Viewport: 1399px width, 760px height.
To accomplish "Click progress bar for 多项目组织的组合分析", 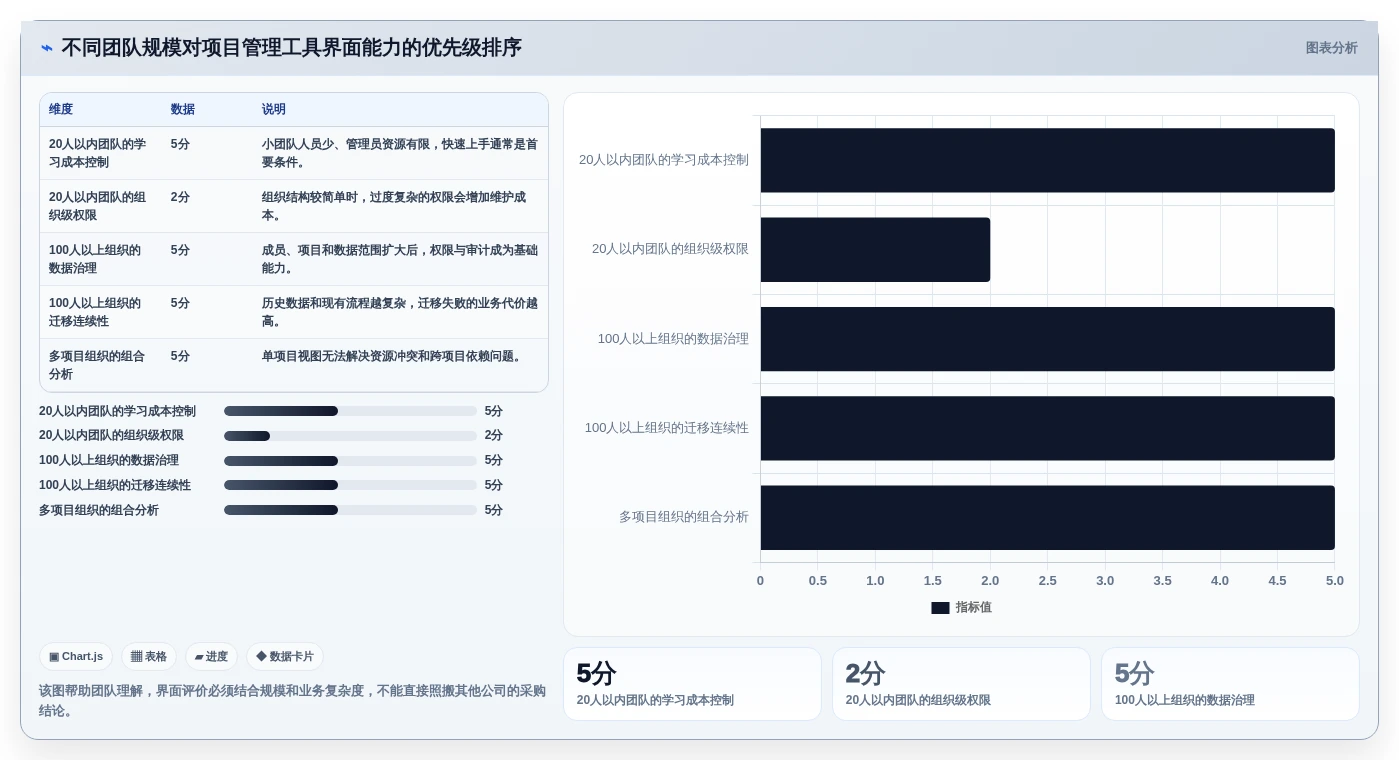I will click(x=350, y=510).
